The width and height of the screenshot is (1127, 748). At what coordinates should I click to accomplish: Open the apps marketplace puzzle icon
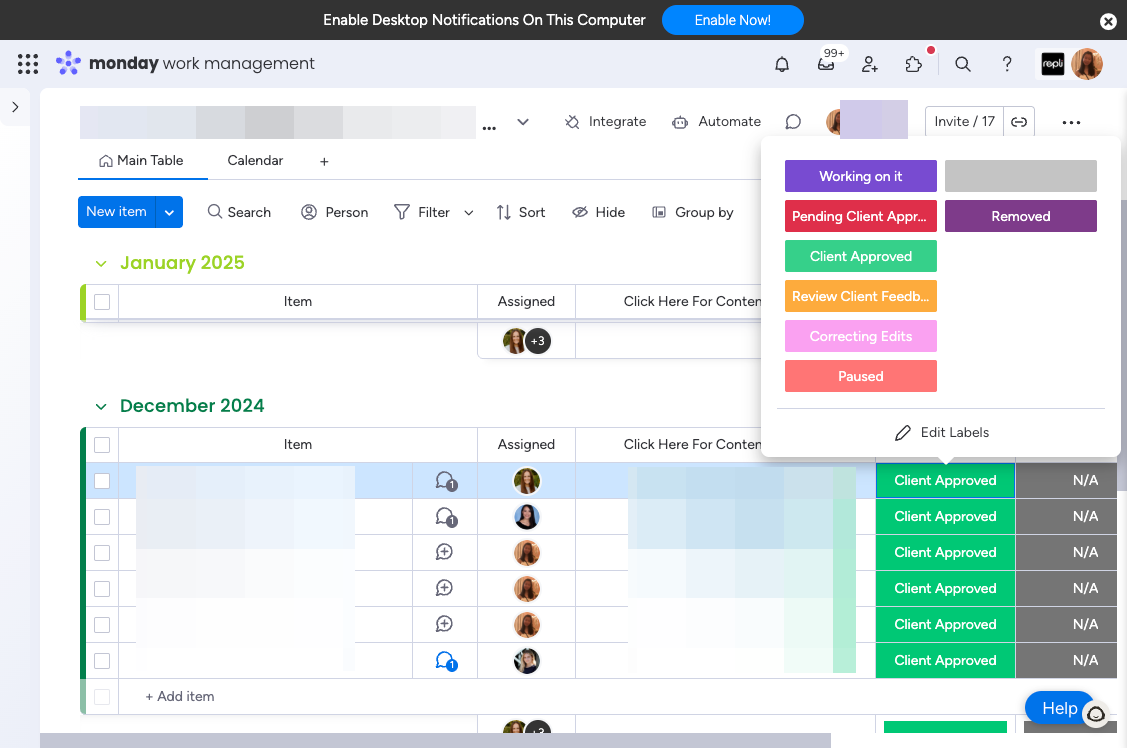914,64
